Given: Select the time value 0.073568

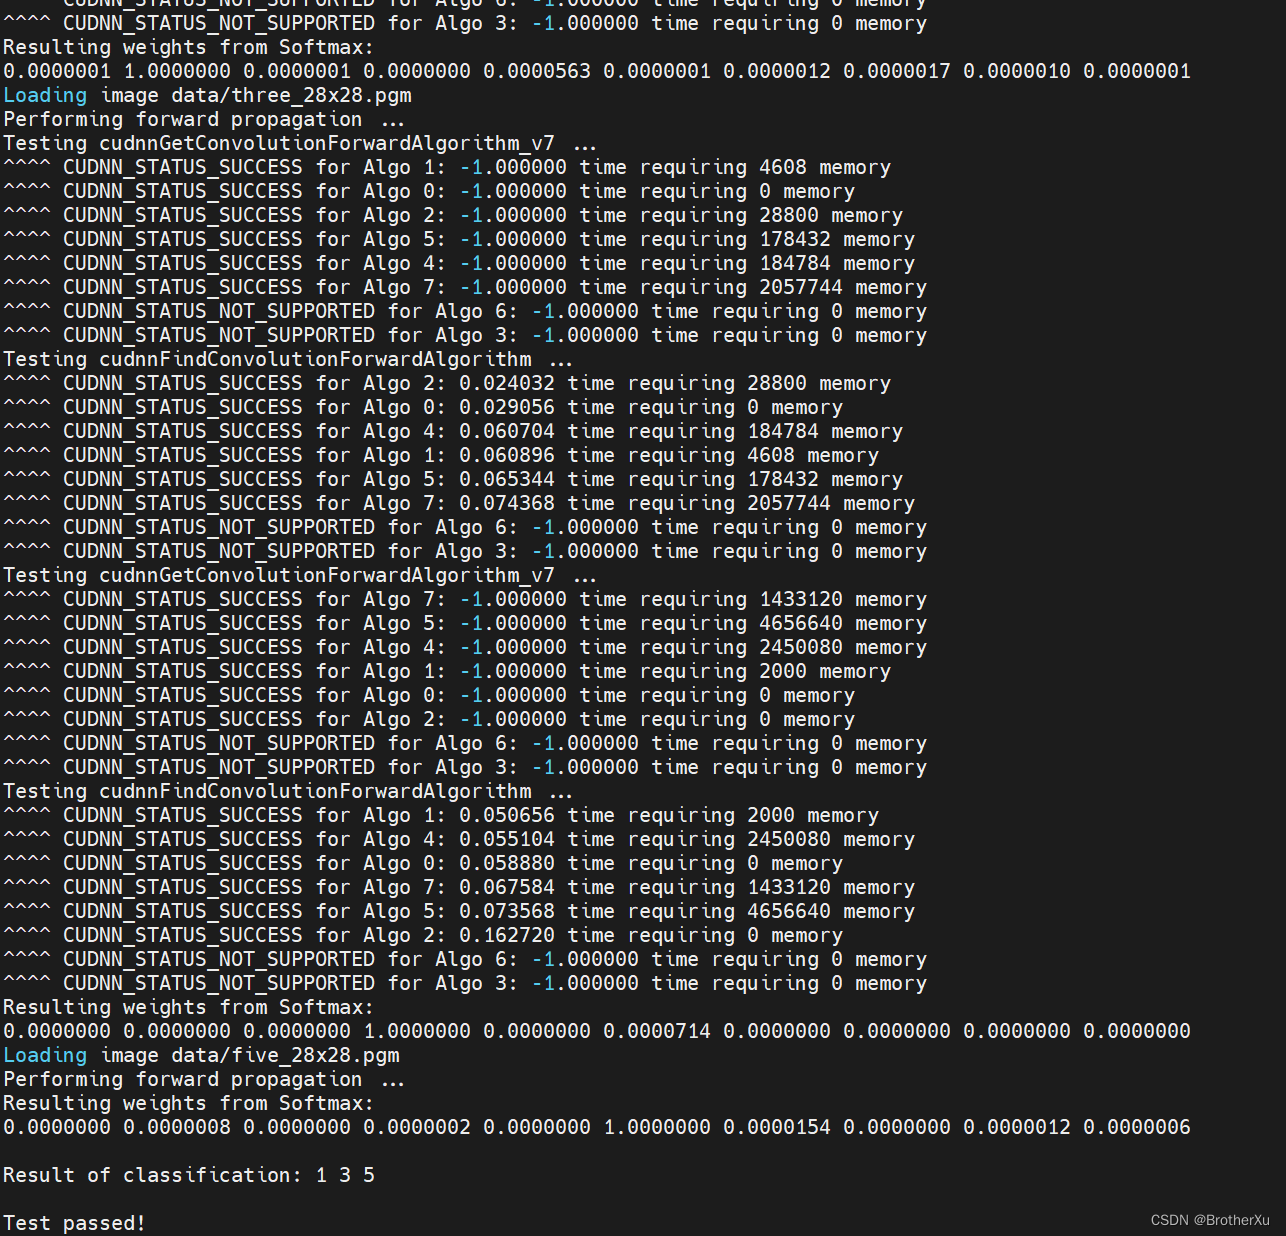Looking at the screenshot, I should point(507,912).
